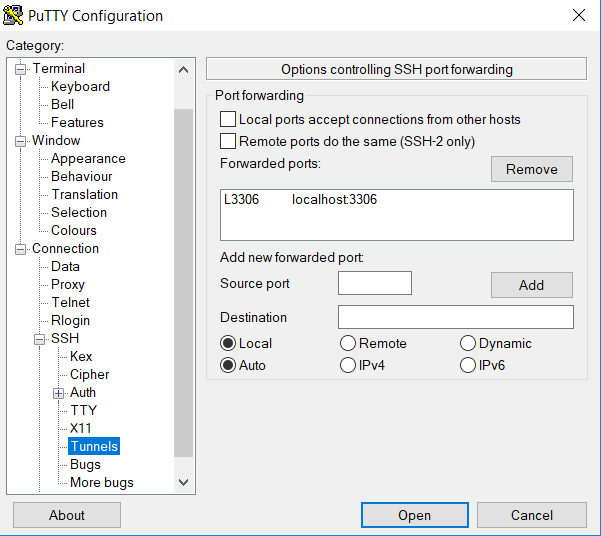Click Open to start the session
This screenshot has height=536, width=601.
pyautogui.click(x=415, y=515)
